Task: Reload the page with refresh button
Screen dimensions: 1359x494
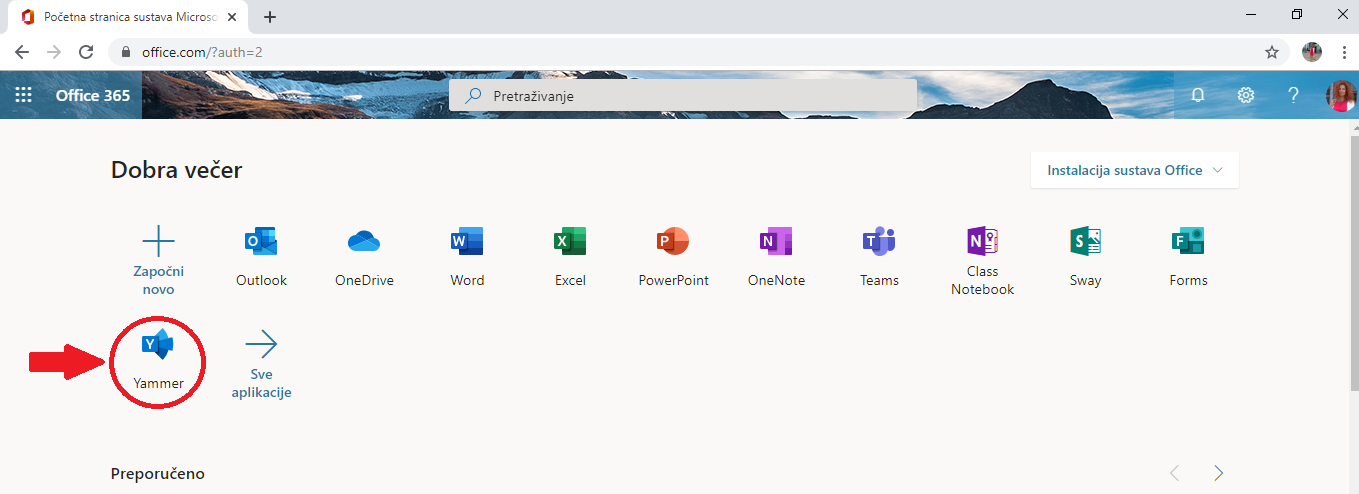Action: 86,52
